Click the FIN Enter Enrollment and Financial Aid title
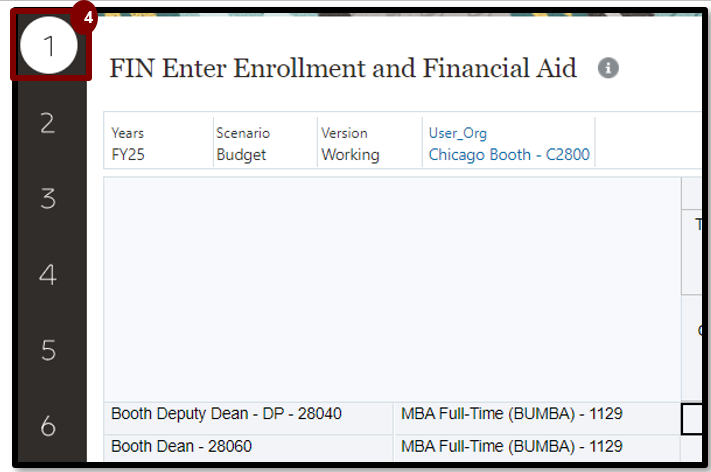This screenshot has width=711, height=472. point(343,68)
